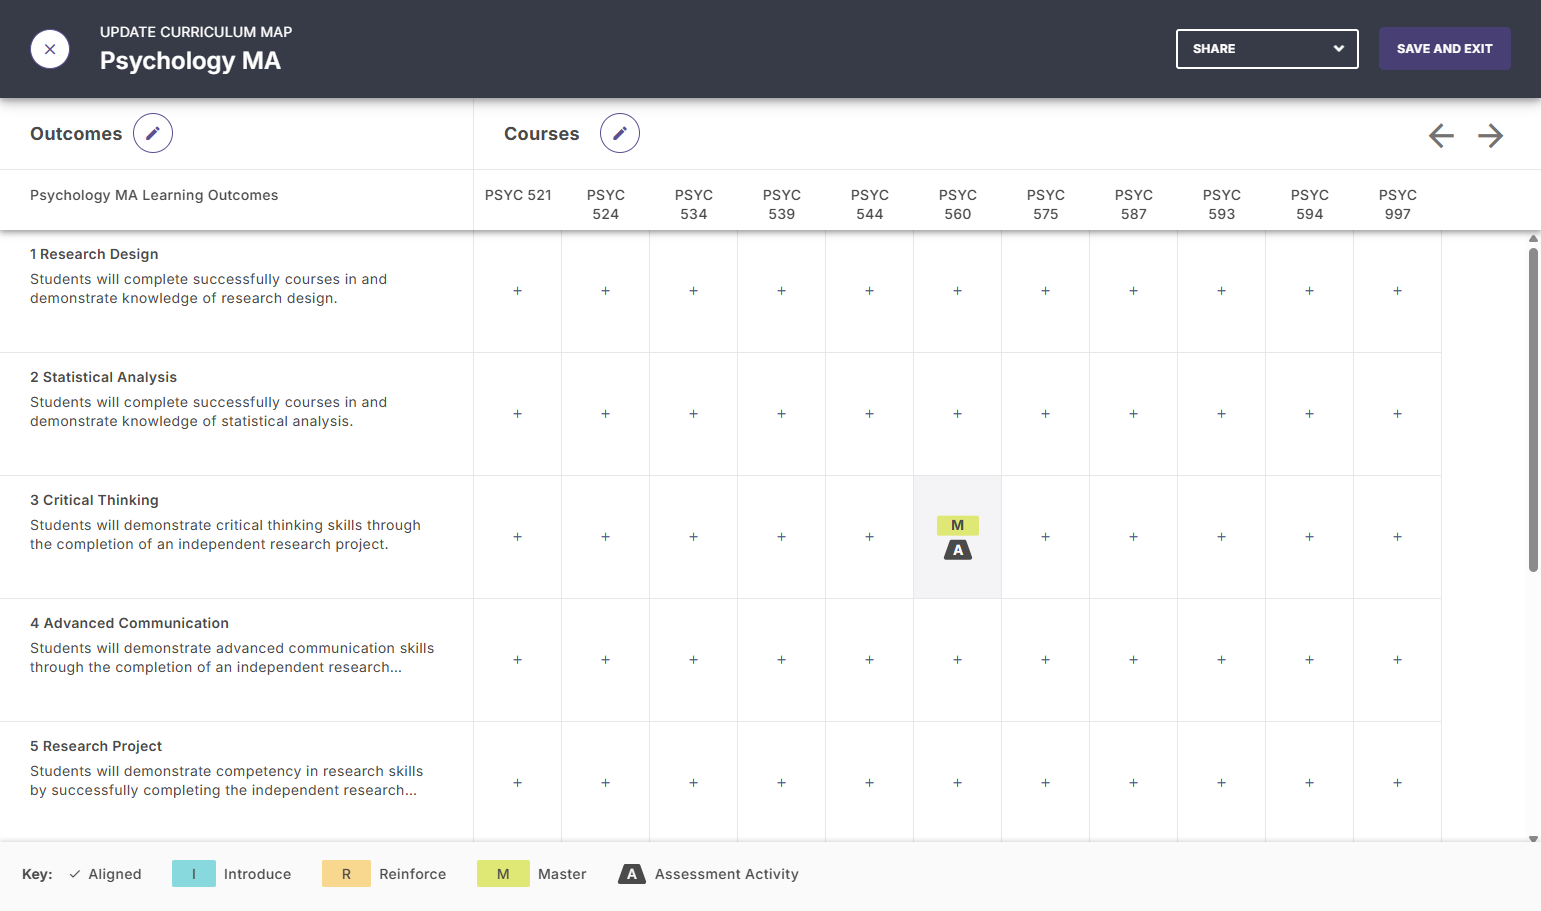
Task: Click the '5 Research Project' outcome title
Action: pos(96,746)
